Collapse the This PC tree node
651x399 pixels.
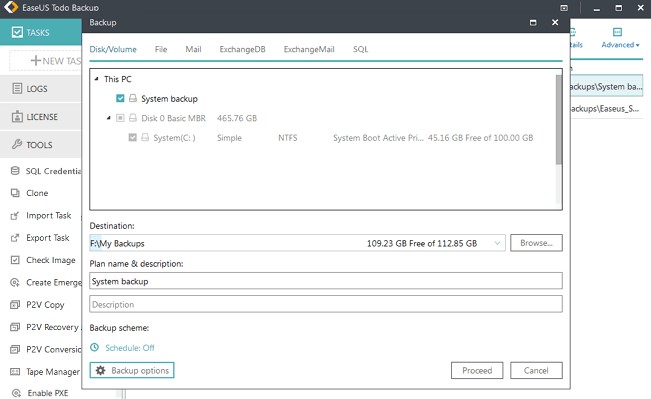click(x=96, y=79)
